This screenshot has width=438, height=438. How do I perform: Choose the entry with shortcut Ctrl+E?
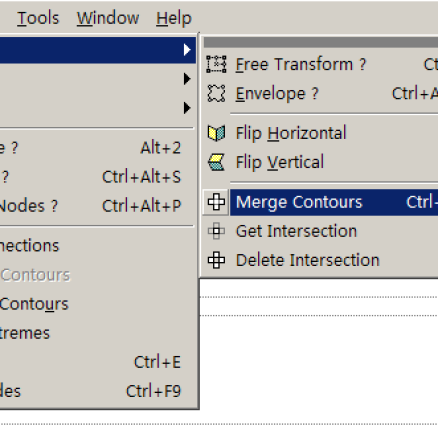coord(97,362)
